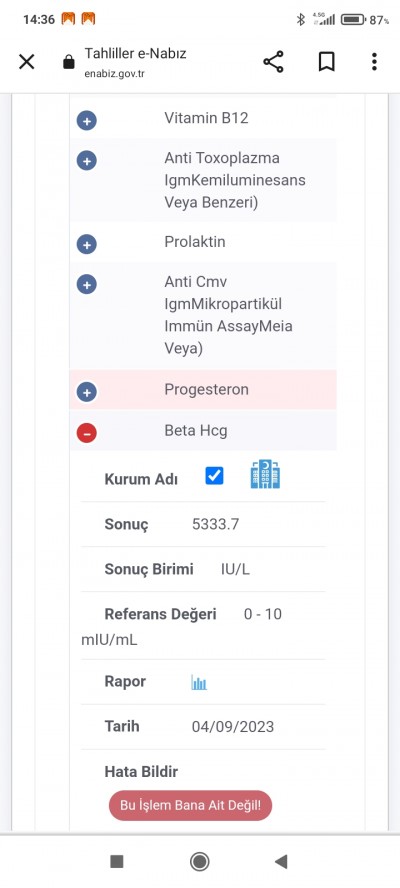Open the three-dot browser menu
Screen dimensions: 400x888
pyautogui.click(x=374, y=62)
